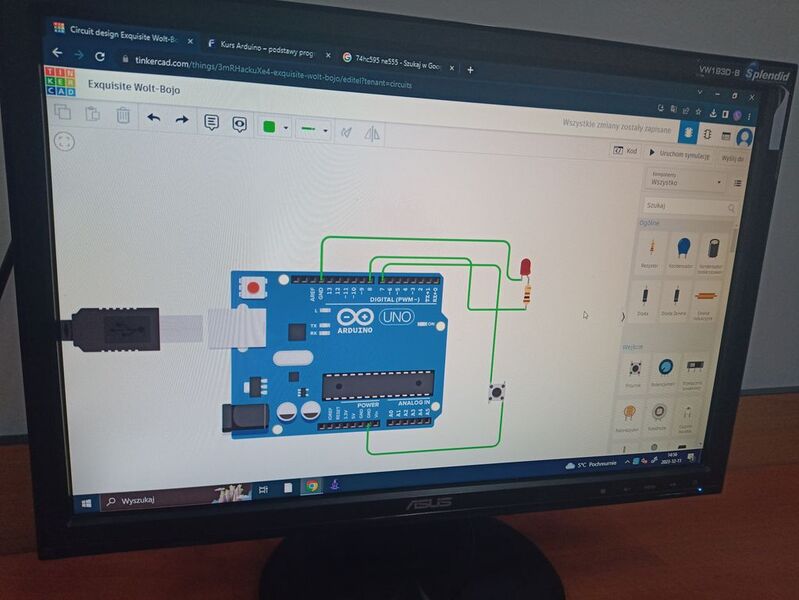This screenshot has width=799, height=600.
Task: Collapse the components panel with the chevron
Action: coord(622,317)
